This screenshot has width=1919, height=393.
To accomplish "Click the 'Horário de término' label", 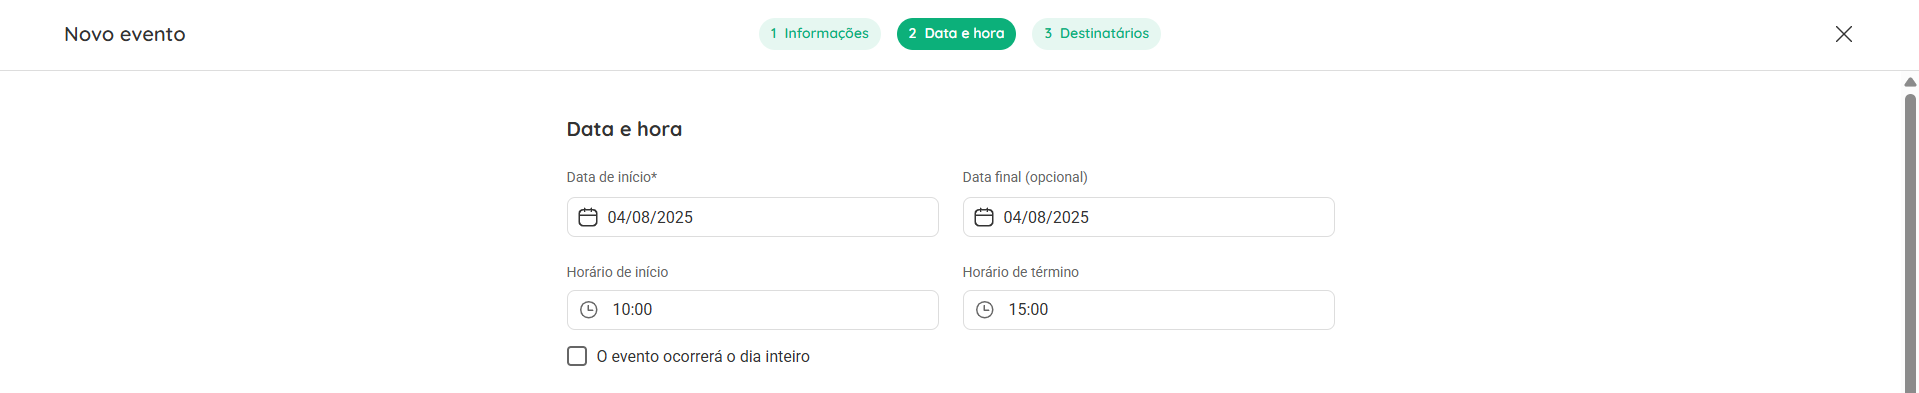I will pyautogui.click(x=1021, y=272).
